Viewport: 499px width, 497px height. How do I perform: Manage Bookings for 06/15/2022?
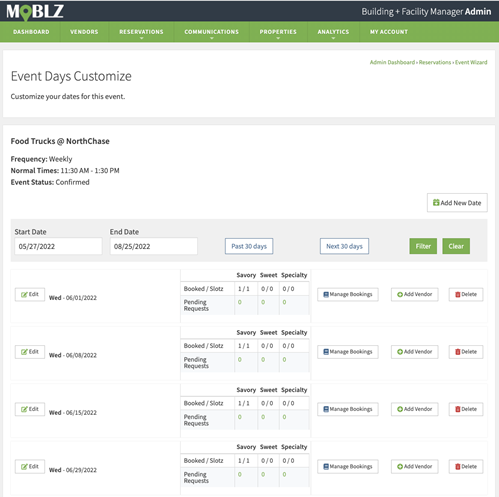348,409
